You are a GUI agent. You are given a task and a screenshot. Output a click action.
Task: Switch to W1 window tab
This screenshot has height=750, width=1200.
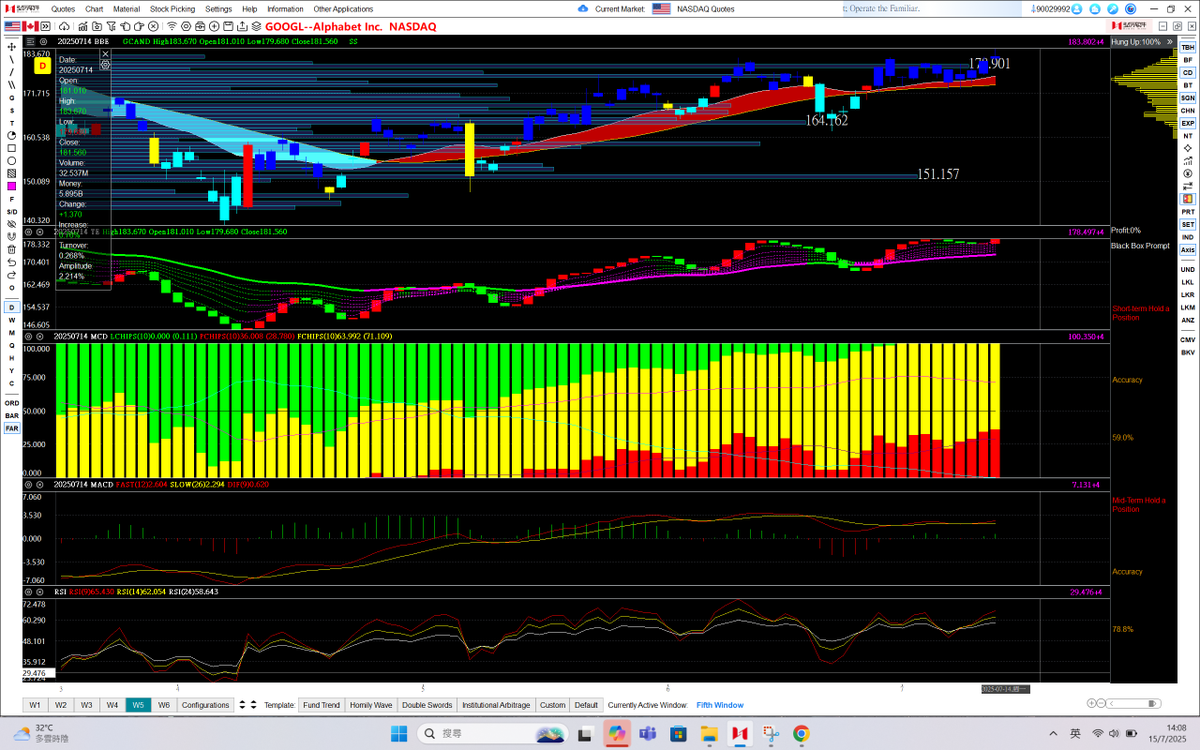(35, 705)
